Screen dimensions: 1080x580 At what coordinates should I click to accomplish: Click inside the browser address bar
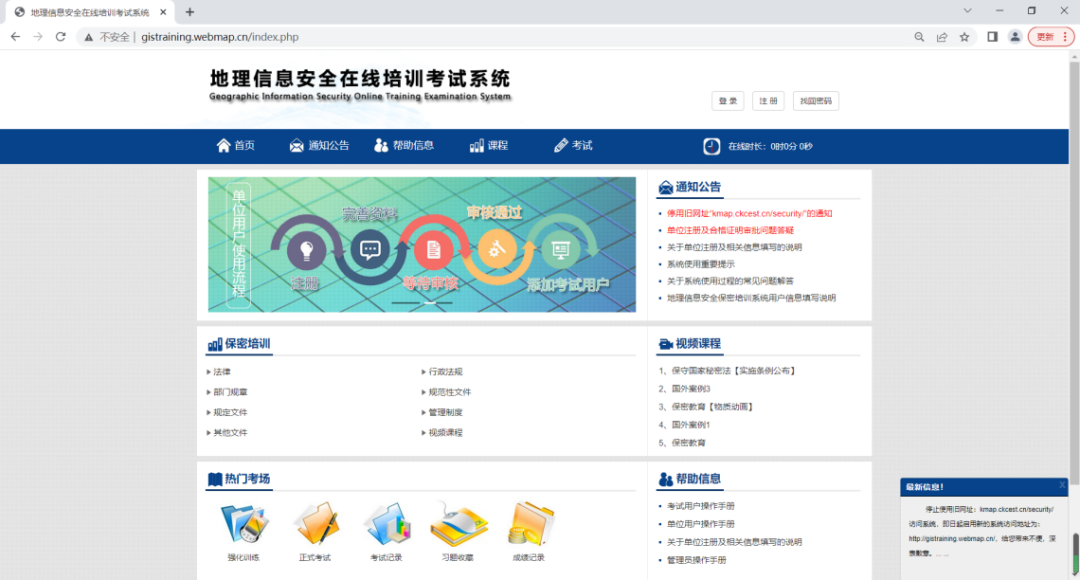300,36
